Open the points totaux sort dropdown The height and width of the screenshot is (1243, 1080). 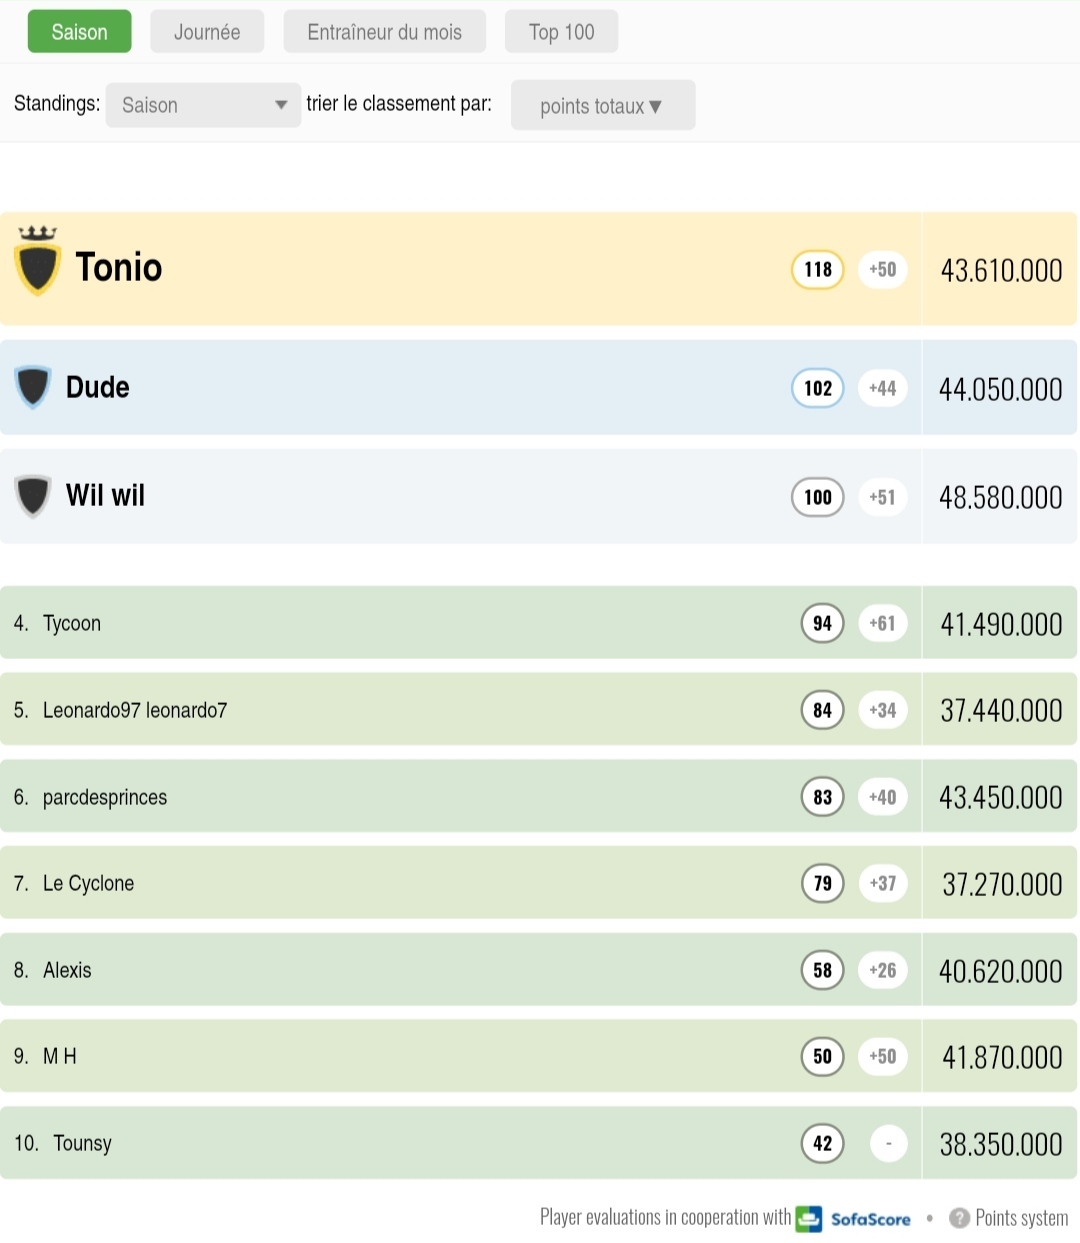602,106
